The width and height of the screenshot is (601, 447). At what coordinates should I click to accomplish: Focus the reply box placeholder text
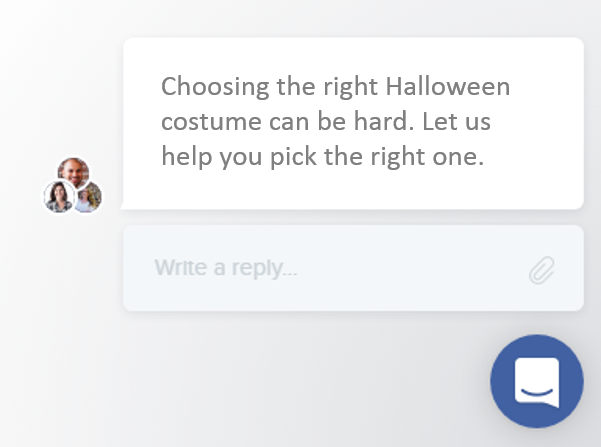tap(226, 268)
